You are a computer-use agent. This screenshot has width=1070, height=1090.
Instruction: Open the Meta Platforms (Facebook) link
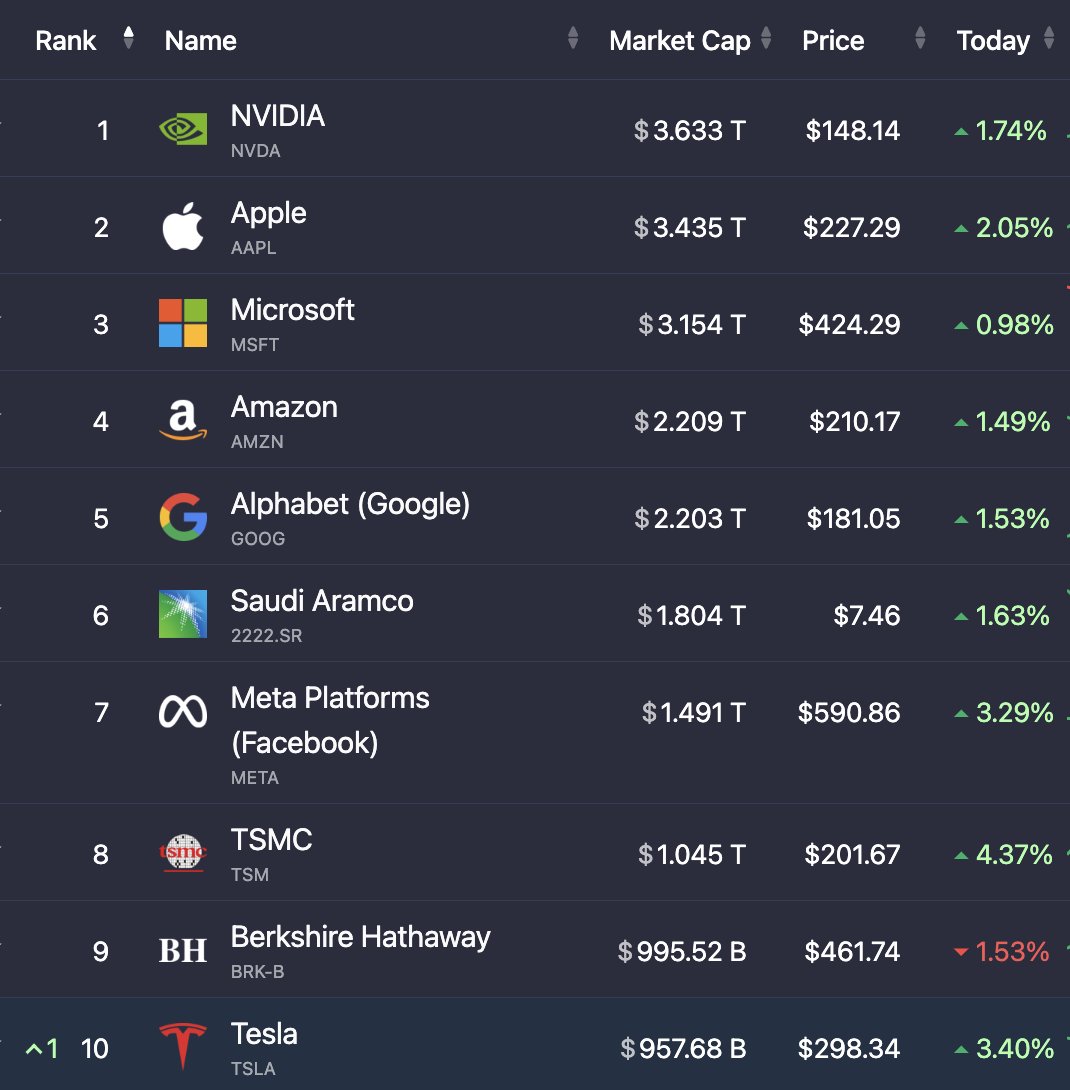[330, 720]
